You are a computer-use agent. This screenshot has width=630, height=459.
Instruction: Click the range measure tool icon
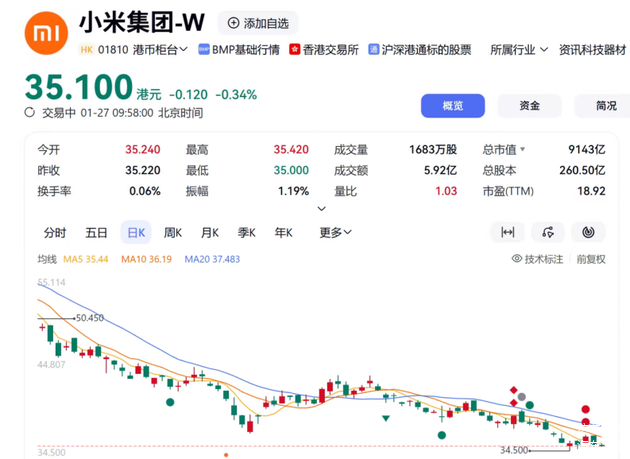pyautogui.click(x=507, y=233)
